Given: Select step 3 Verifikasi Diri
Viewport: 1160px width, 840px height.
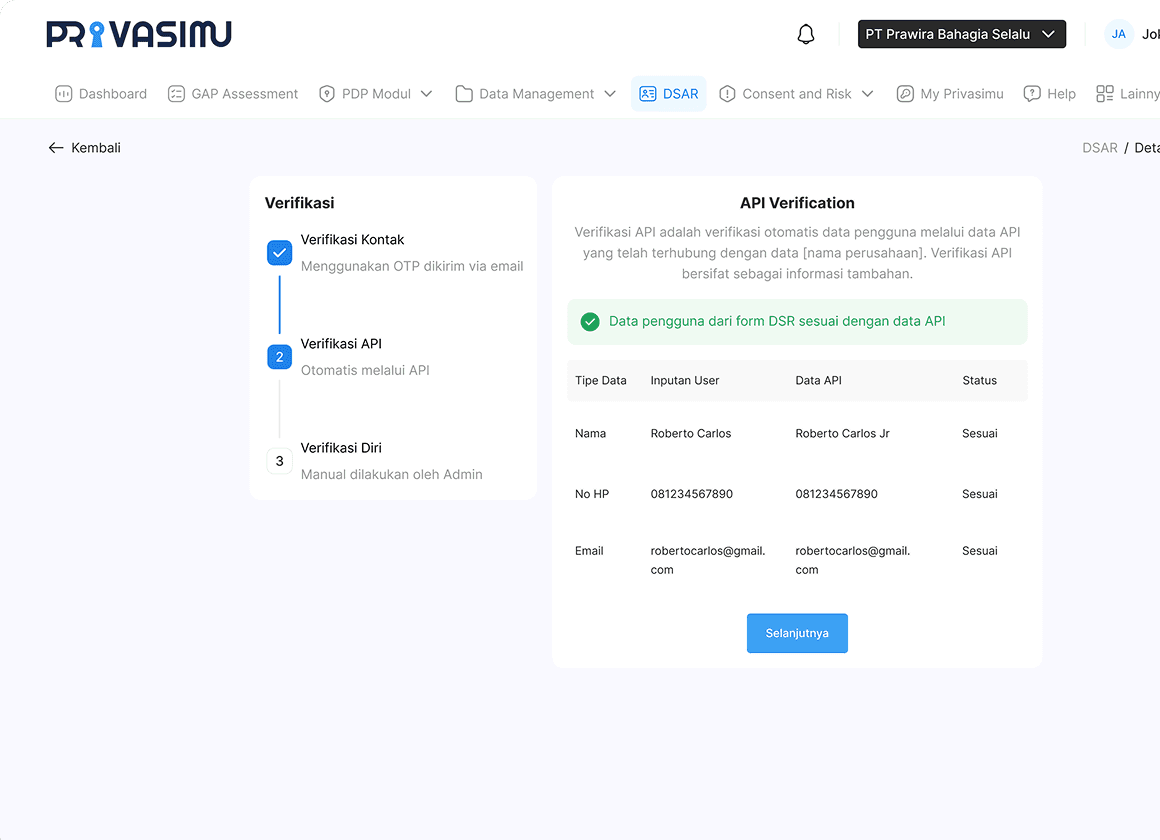Looking at the screenshot, I should tap(280, 461).
